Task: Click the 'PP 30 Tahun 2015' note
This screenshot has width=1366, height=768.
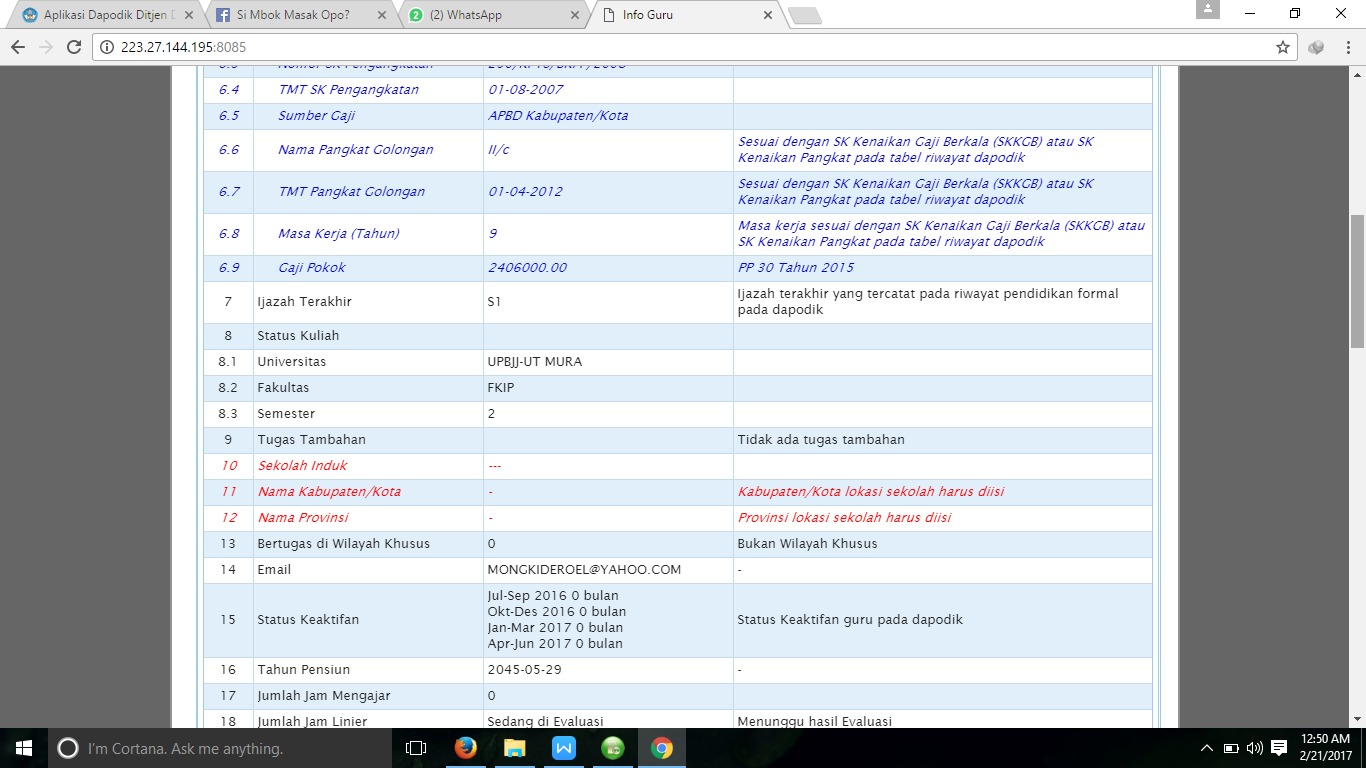Action: (796, 268)
